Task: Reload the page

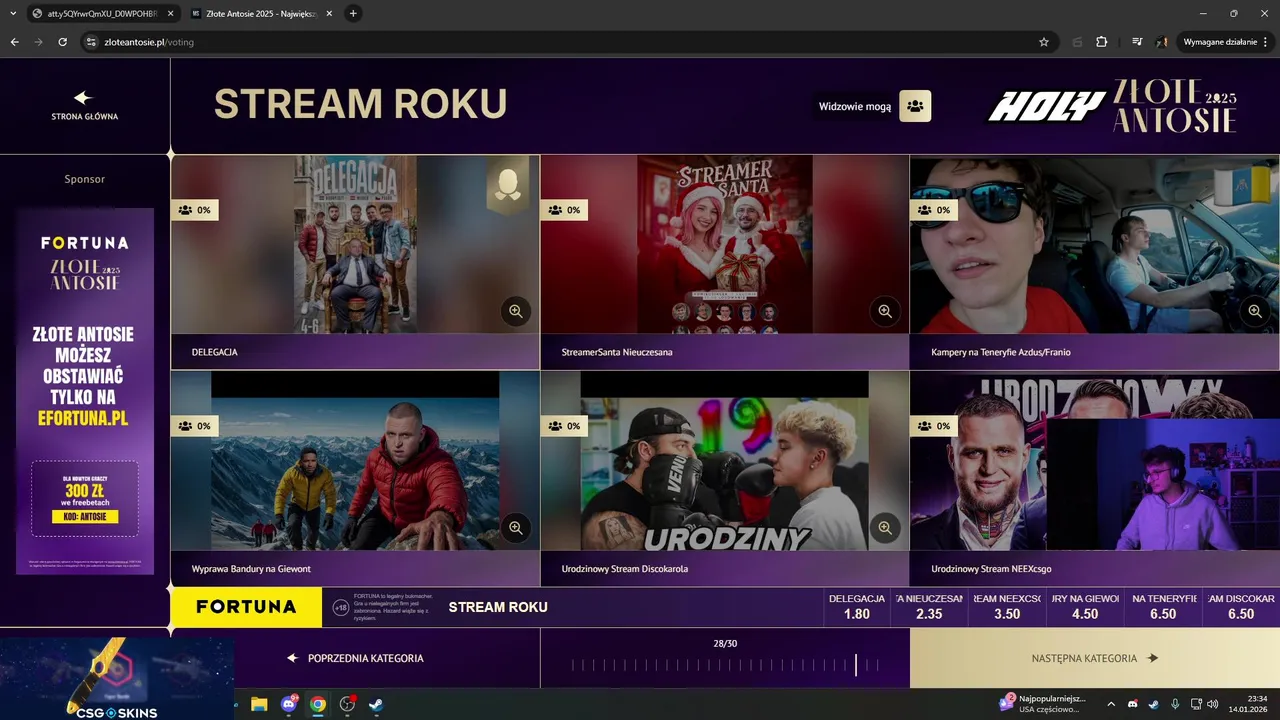Action: pyautogui.click(x=62, y=42)
